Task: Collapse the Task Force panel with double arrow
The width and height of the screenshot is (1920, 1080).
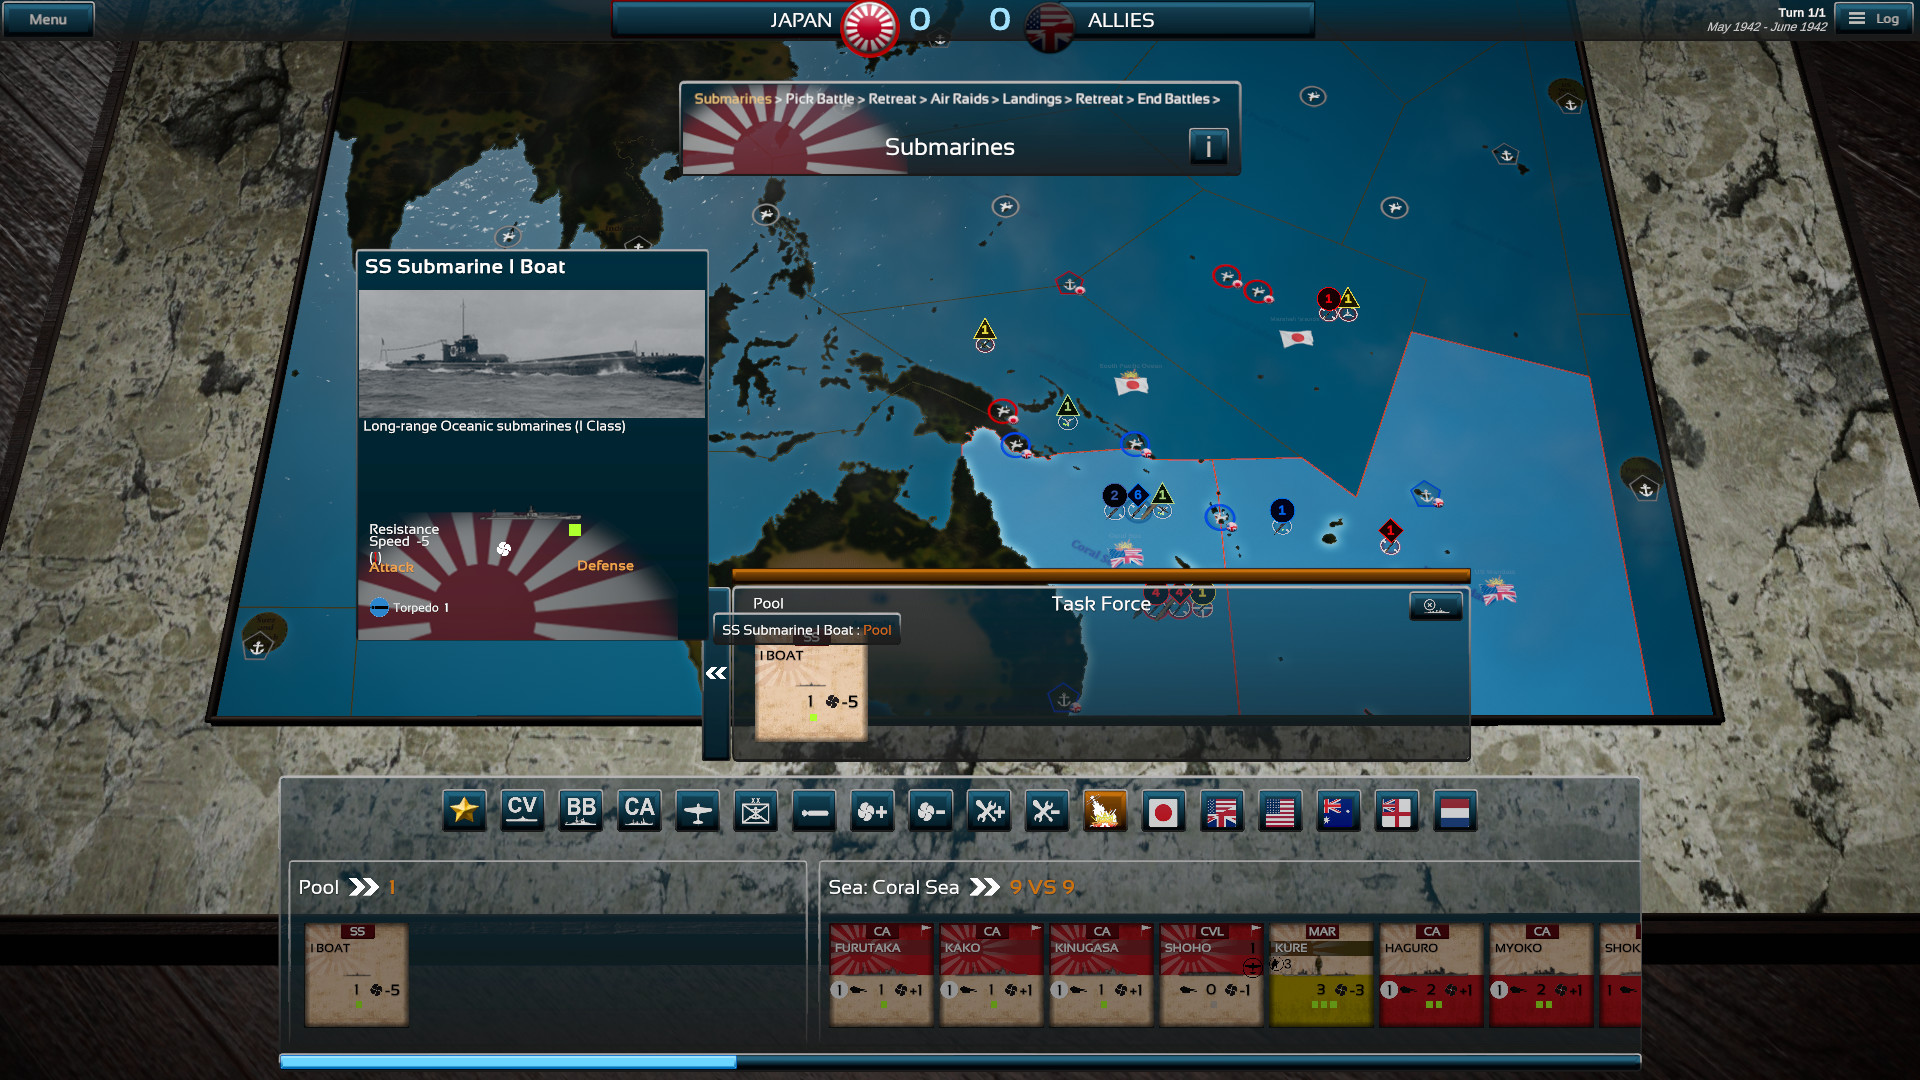Action: click(x=714, y=673)
